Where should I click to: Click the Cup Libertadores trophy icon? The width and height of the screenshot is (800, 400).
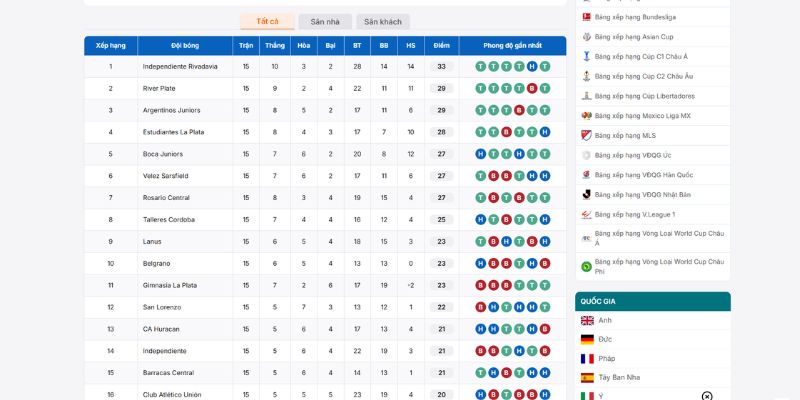pyautogui.click(x=586, y=96)
